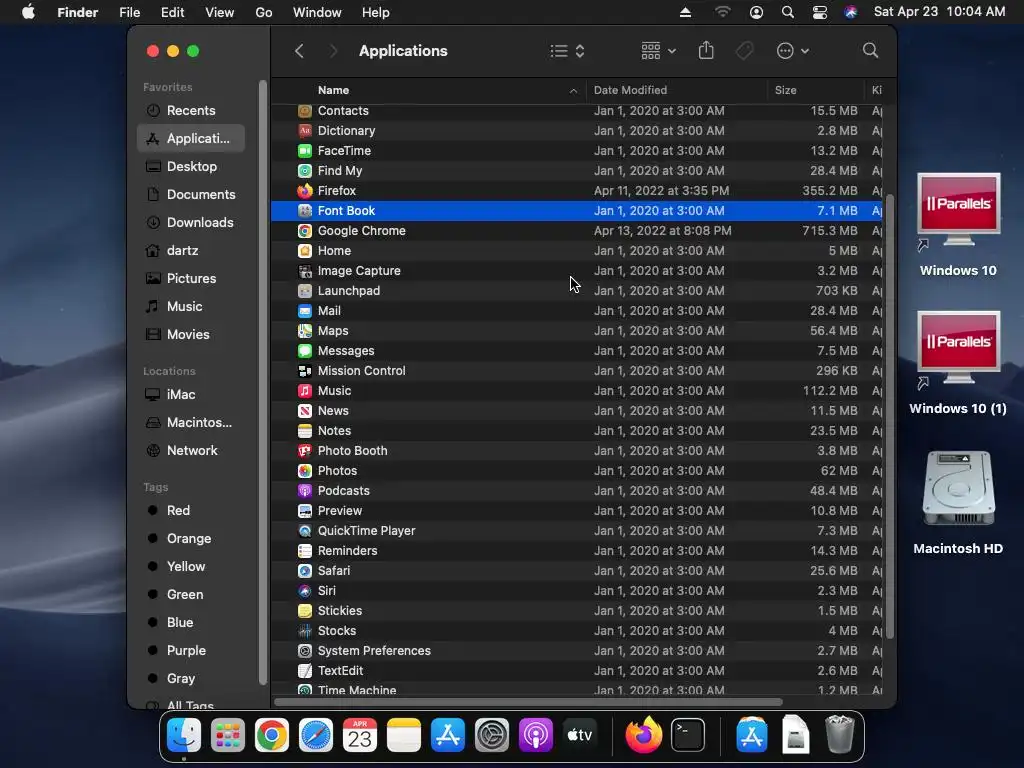Image resolution: width=1024 pixels, height=768 pixels.
Task: Open Spotlight search in the menu bar
Action: (x=788, y=12)
